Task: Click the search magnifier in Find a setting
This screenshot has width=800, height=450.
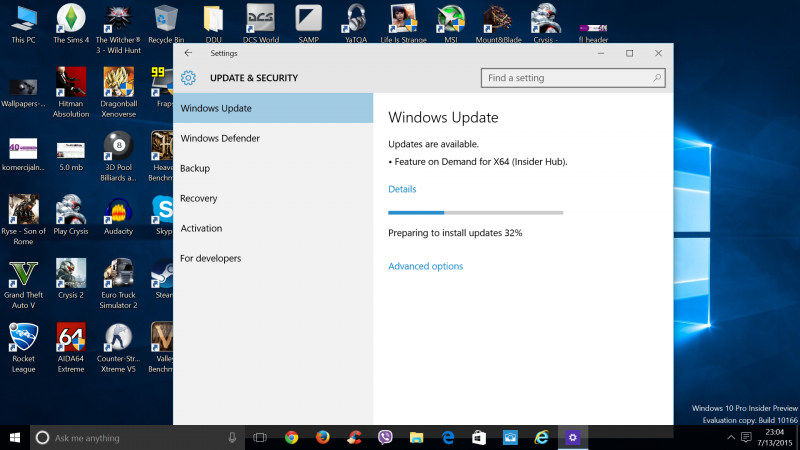Action: click(x=657, y=78)
